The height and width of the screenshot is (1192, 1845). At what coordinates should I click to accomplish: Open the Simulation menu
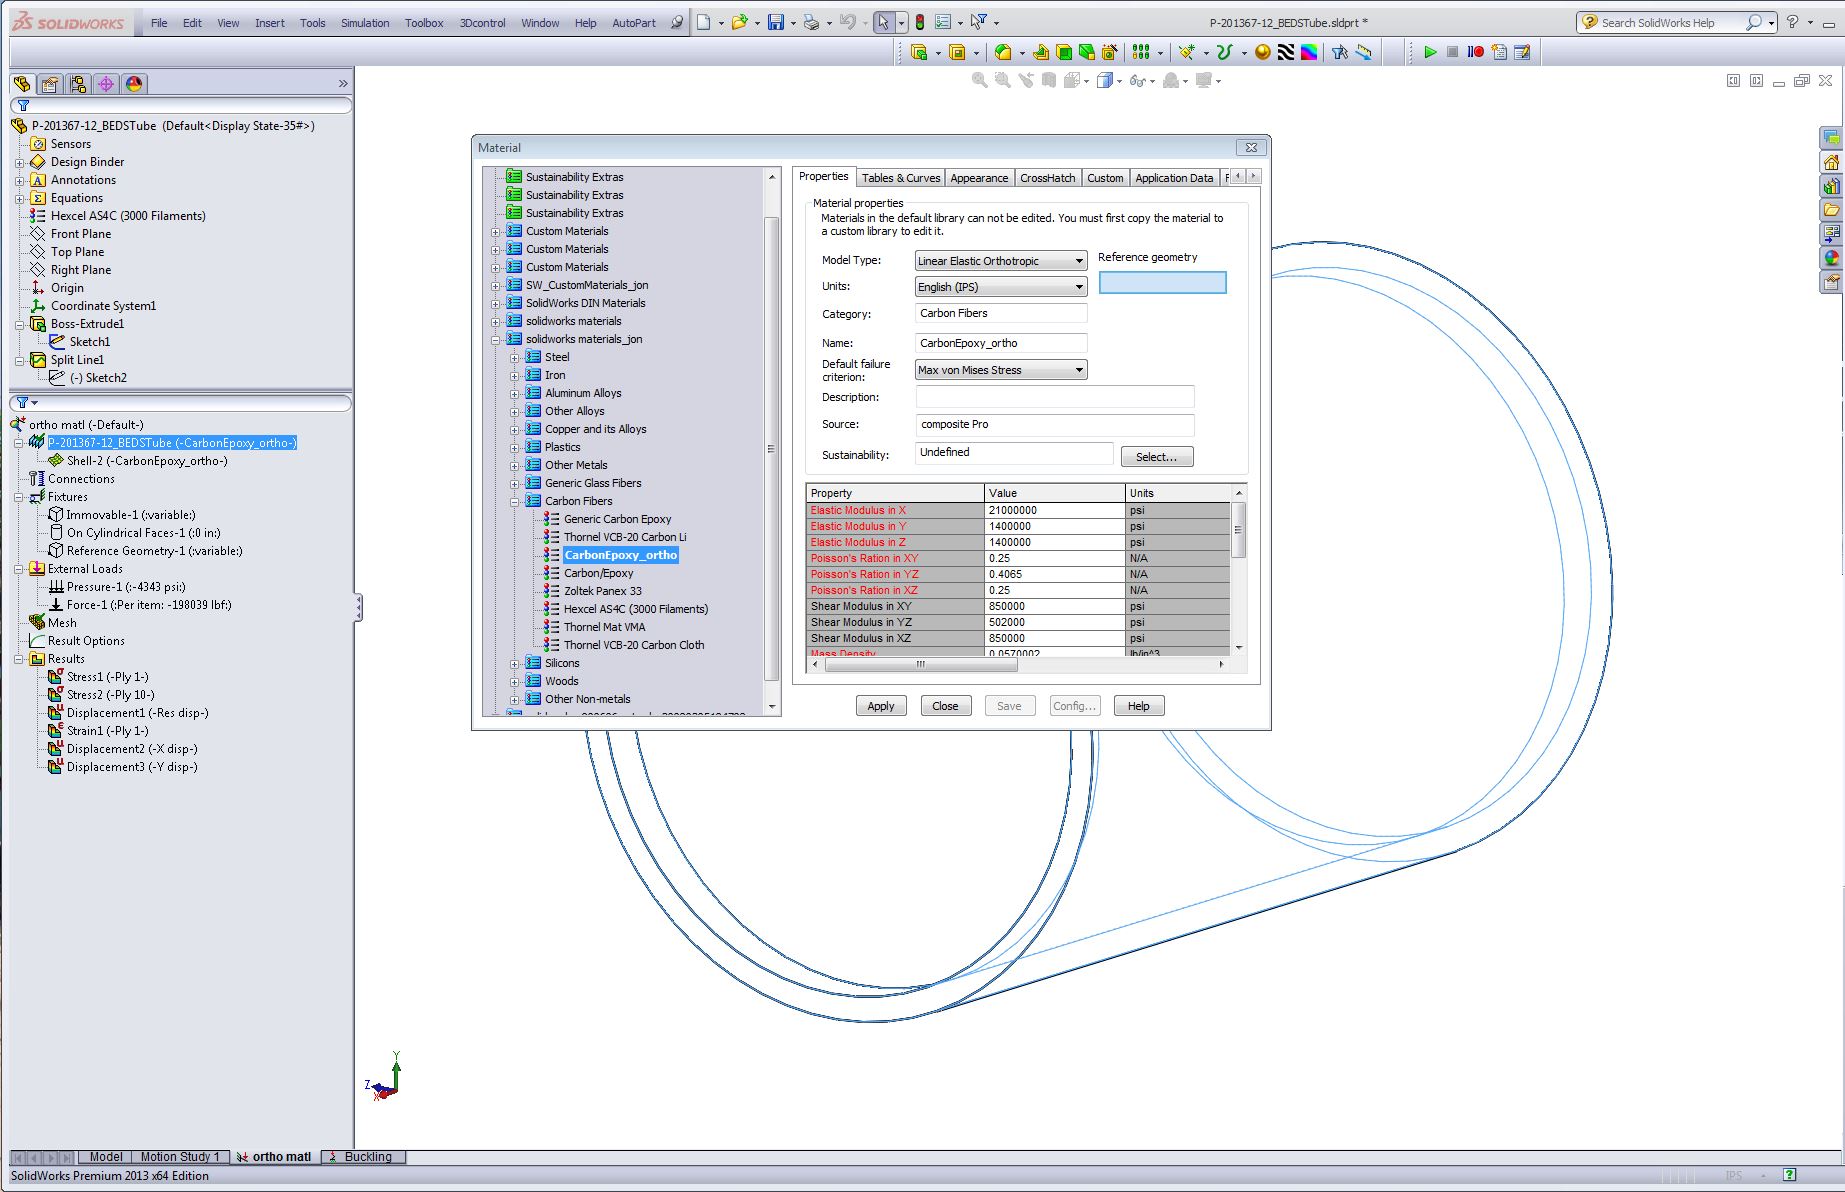click(365, 23)
